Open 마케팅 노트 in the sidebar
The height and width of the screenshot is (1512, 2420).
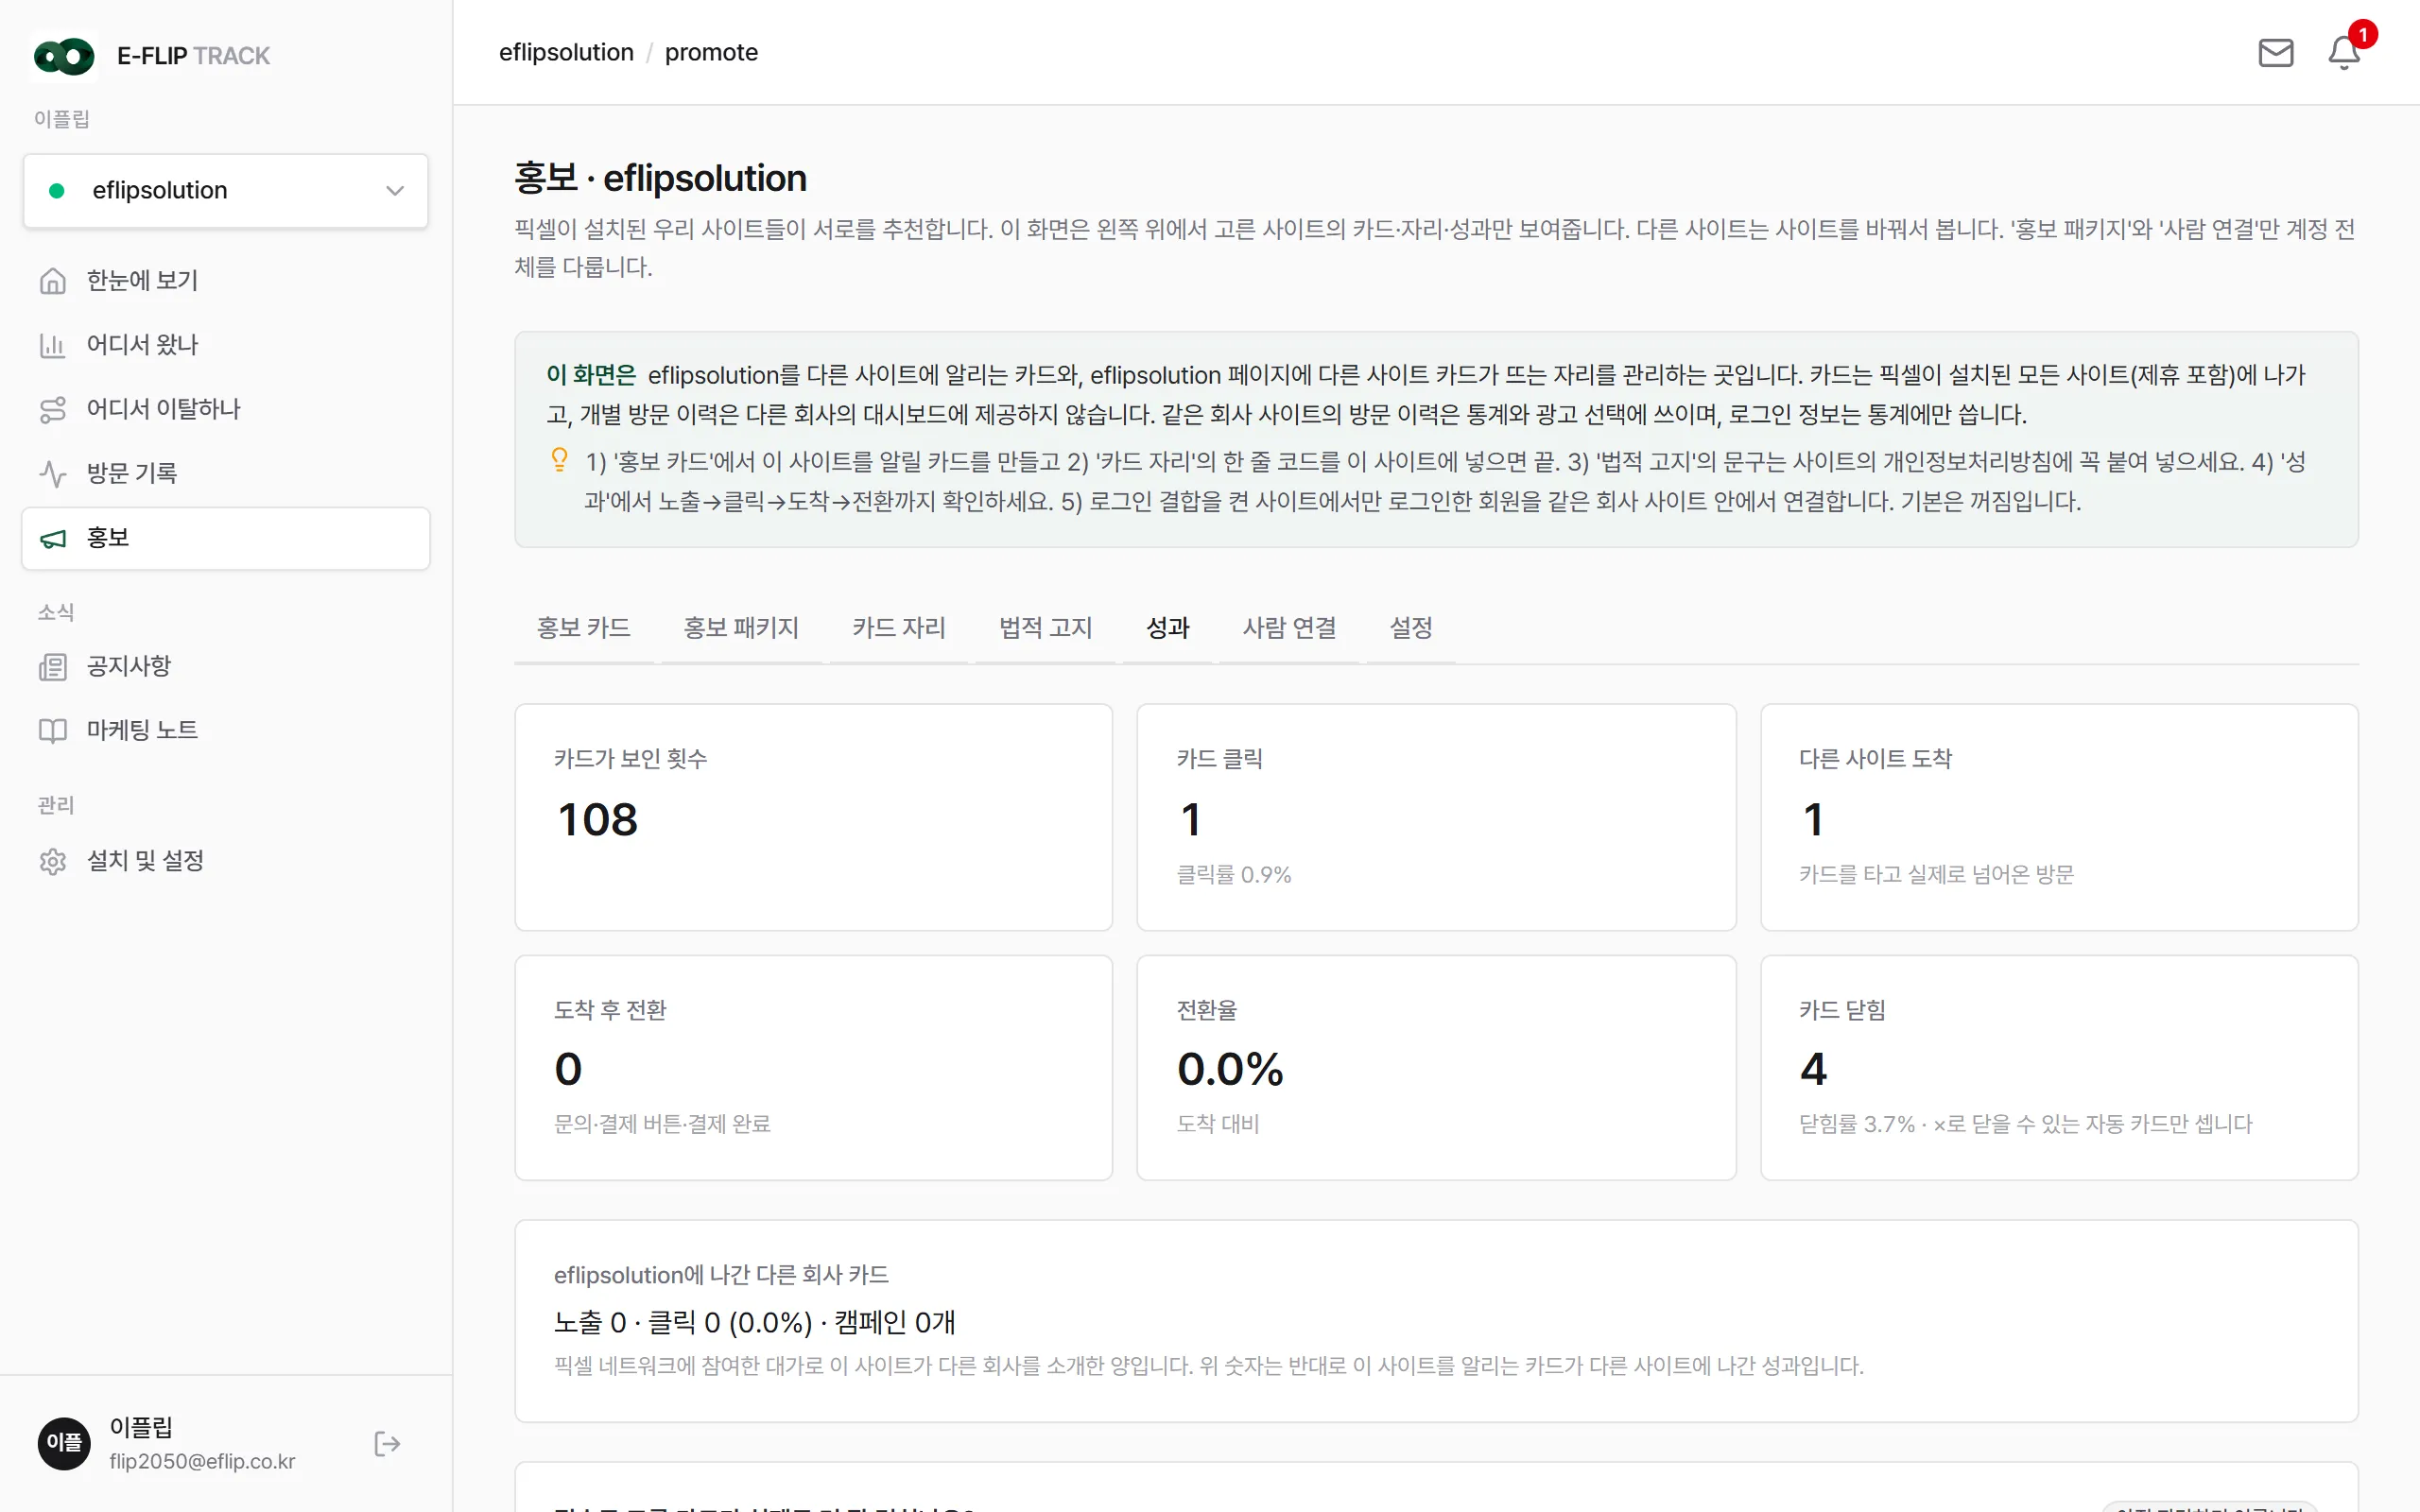coord(226,730)
